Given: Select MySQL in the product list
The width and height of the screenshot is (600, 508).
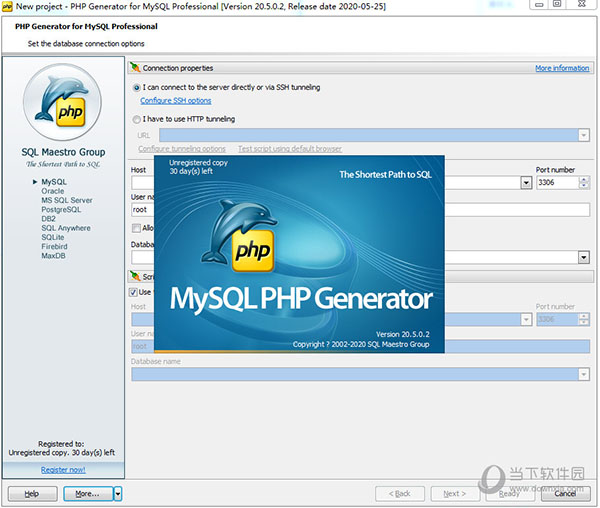Looking at the screenshot, I should pos(54,182).
